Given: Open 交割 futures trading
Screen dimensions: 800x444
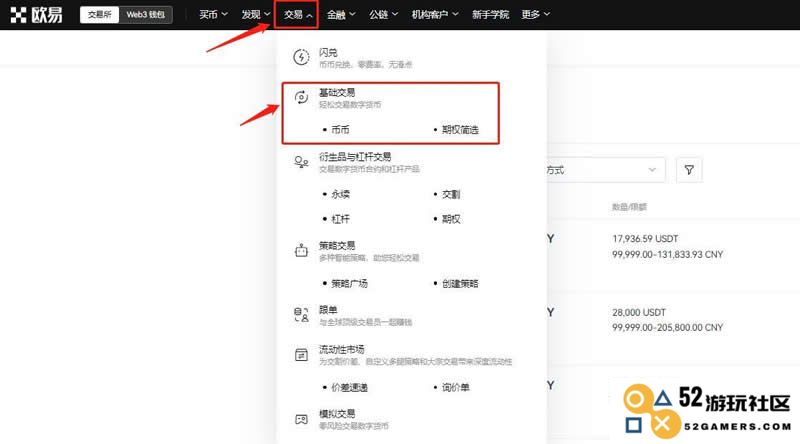Looking at the screenshot, I should 451,194.
